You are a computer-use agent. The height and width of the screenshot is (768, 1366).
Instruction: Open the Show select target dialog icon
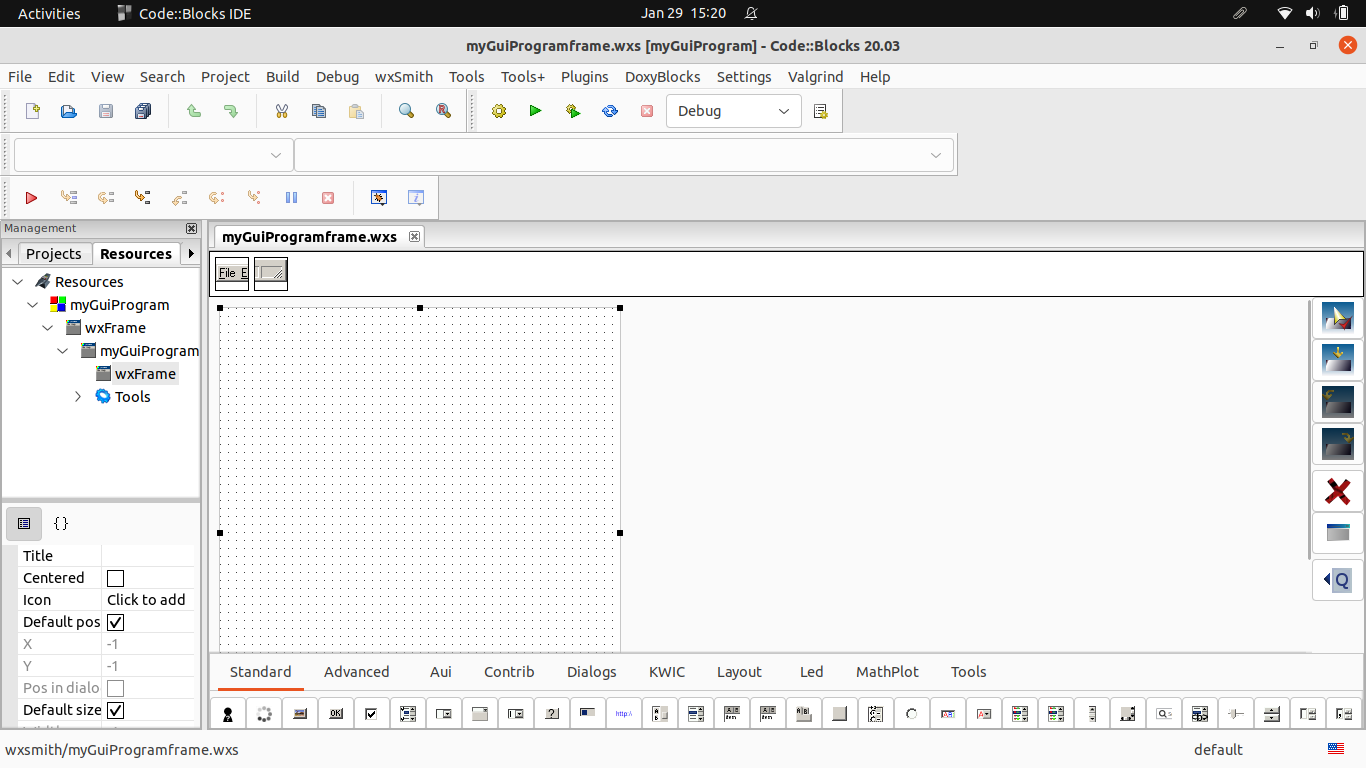coord(821,111)
